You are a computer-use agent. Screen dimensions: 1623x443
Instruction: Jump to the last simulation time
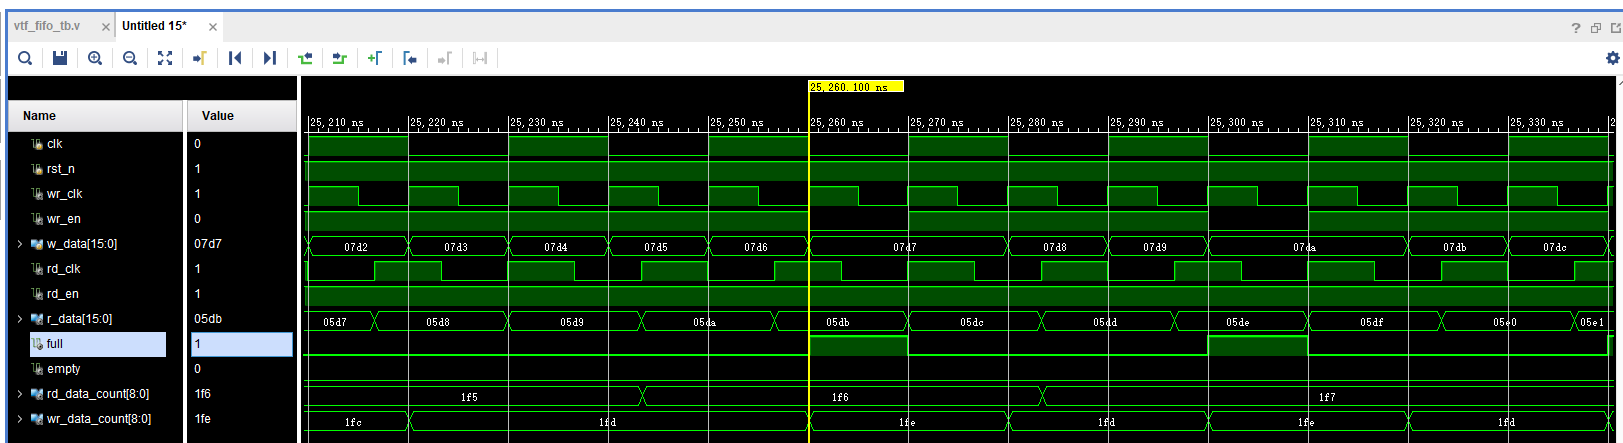pyautogui.click(x=270, y=58)
